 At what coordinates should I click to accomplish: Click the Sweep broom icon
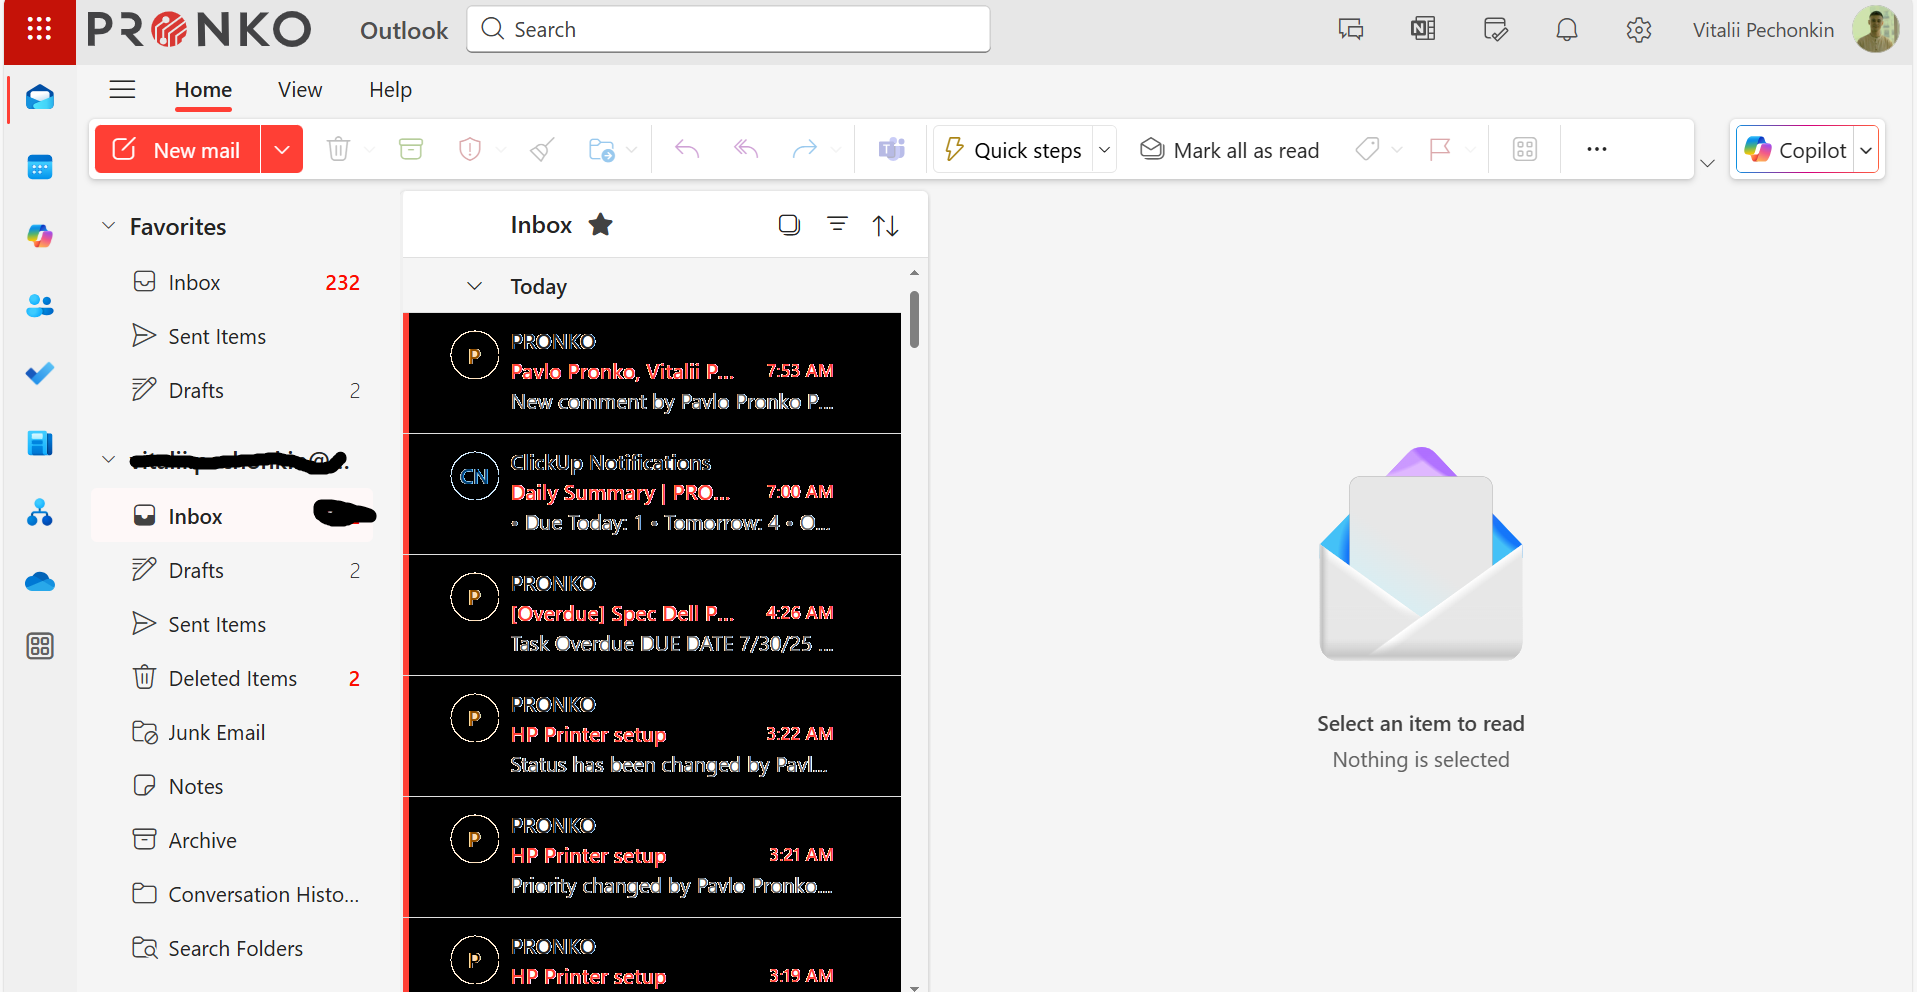pos(542,150)
